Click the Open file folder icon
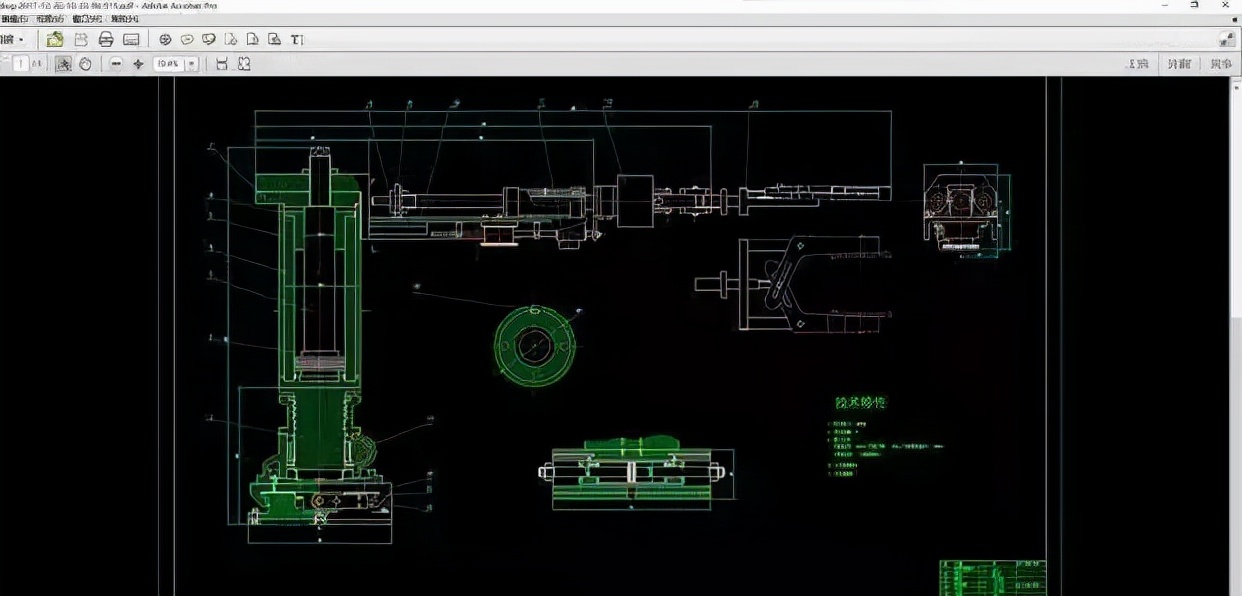Viewport: 1242px width, 596px height. 55,39
